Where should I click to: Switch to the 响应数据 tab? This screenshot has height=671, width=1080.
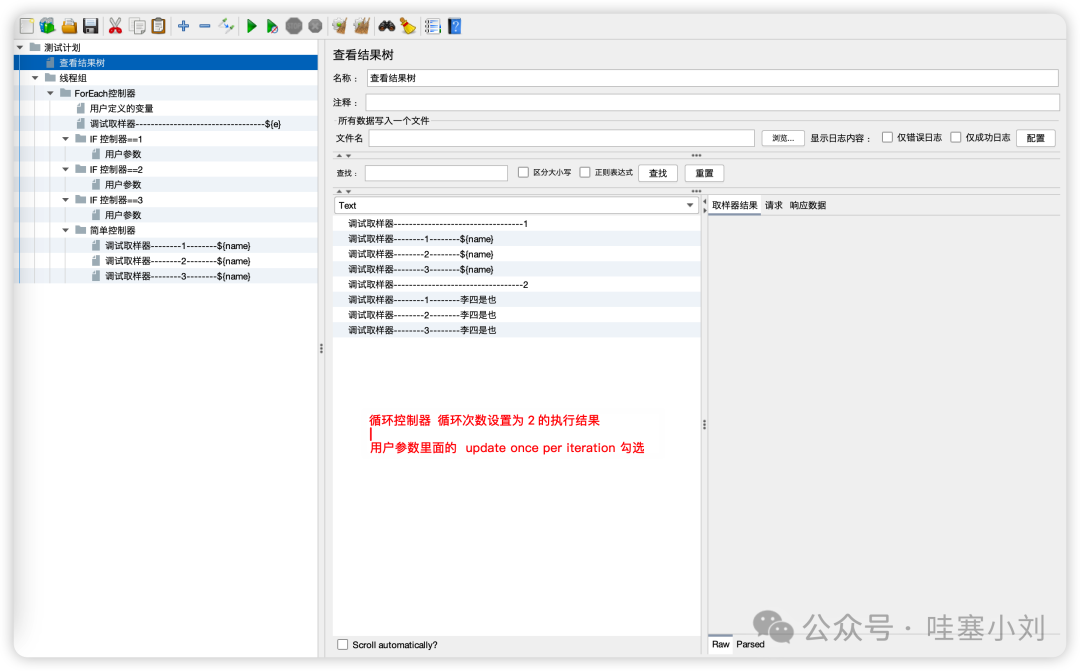(807, 205)
